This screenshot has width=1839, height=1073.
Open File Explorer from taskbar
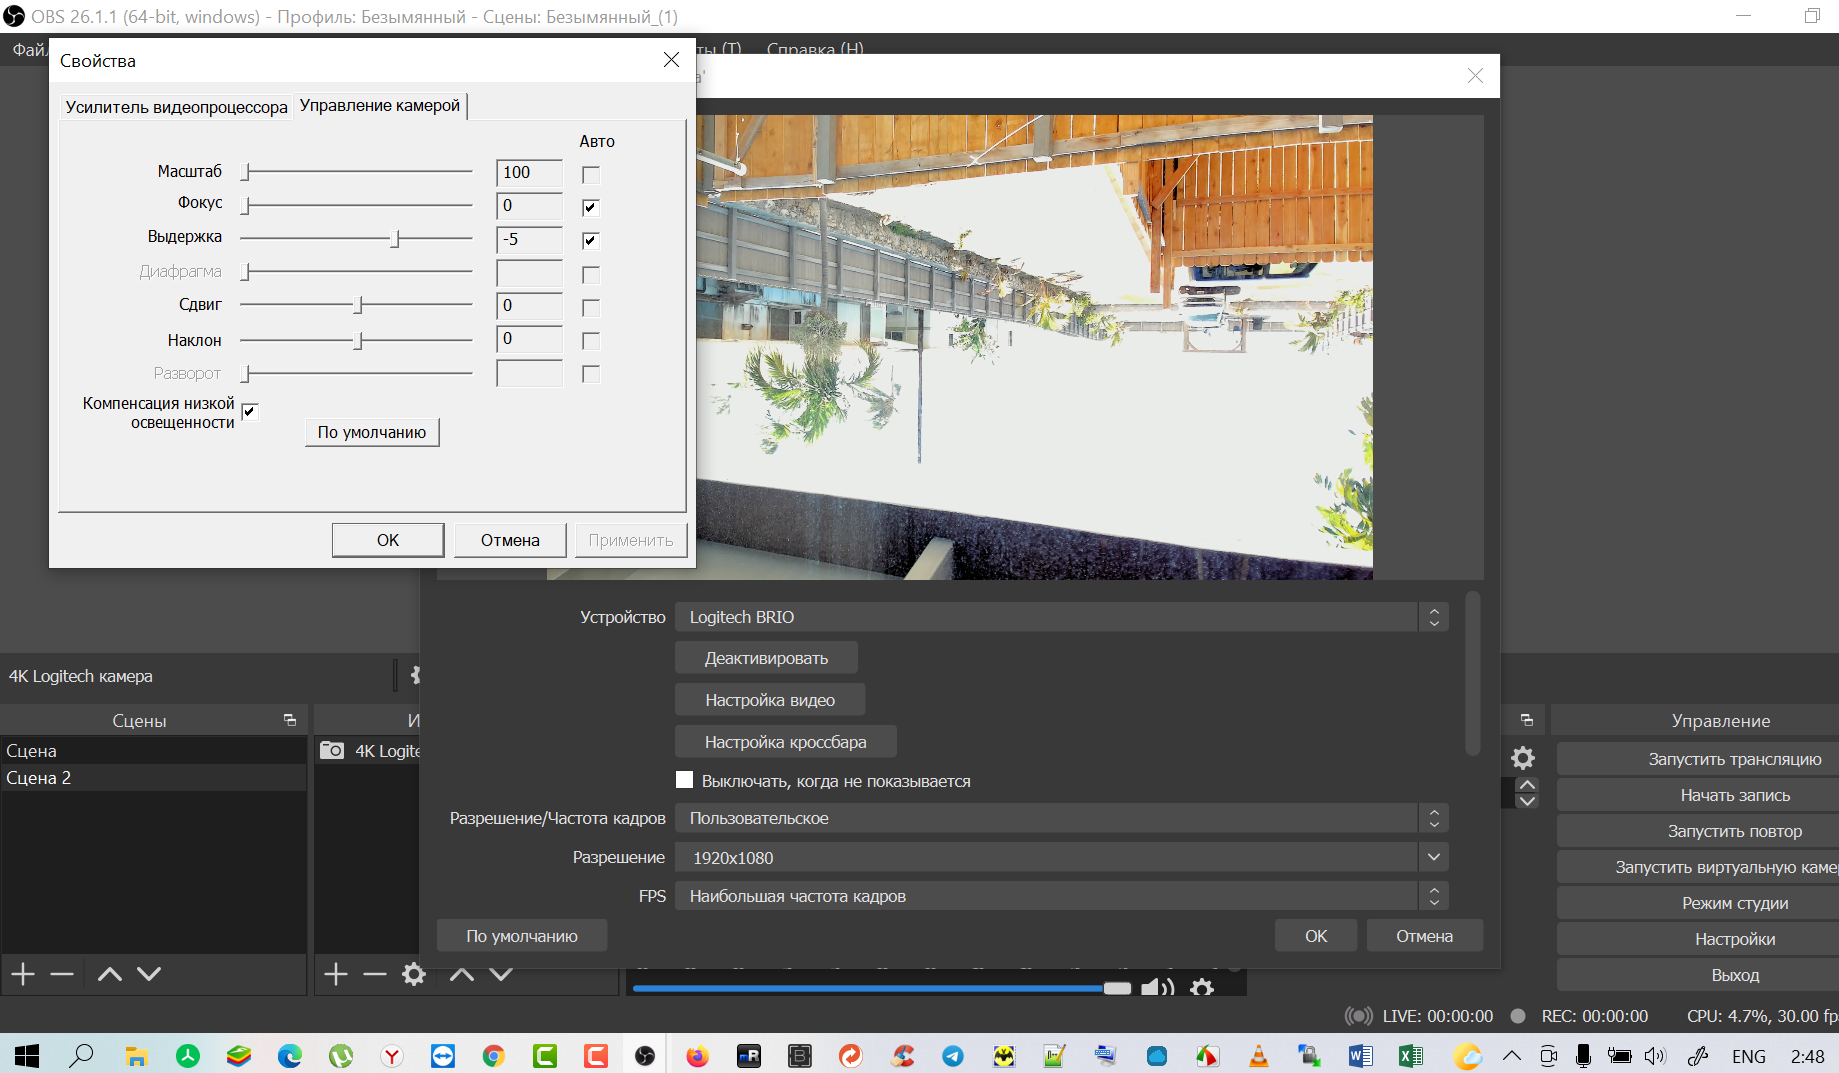point(136,1056)
